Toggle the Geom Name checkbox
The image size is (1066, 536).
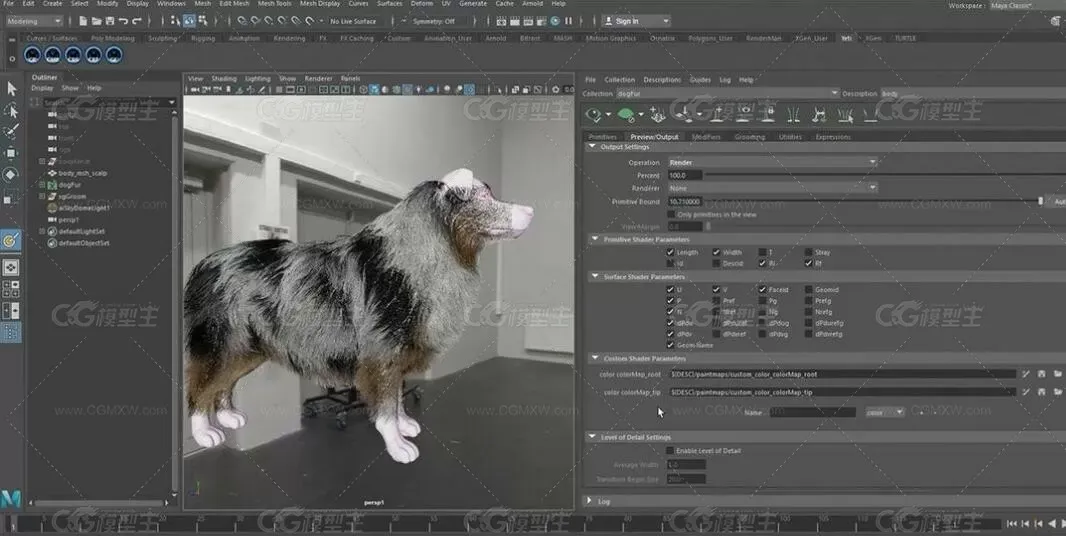click(x=670, y=345)
